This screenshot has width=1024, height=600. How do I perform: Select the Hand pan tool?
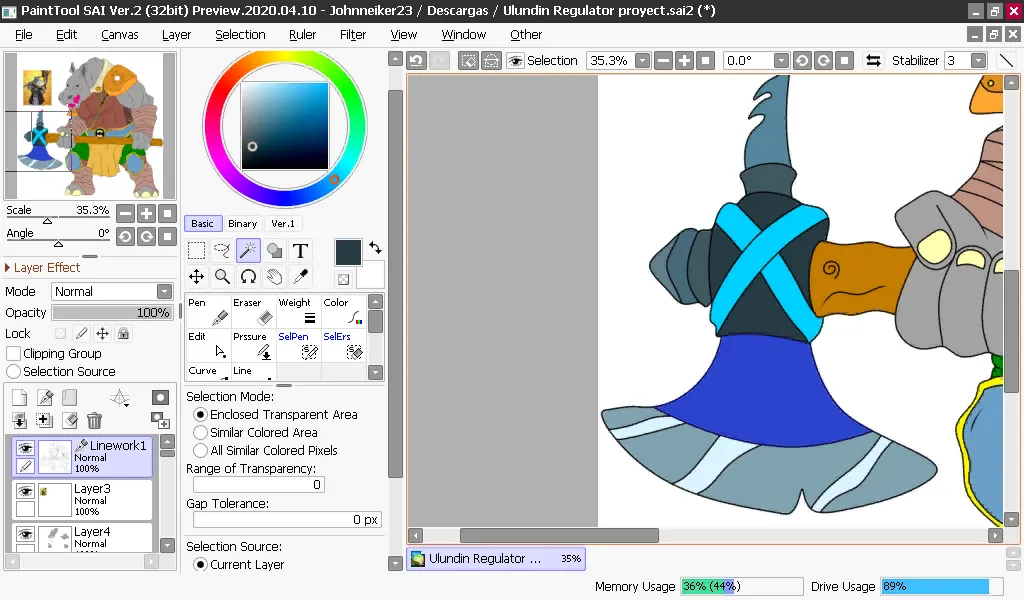tap(274, 277)
